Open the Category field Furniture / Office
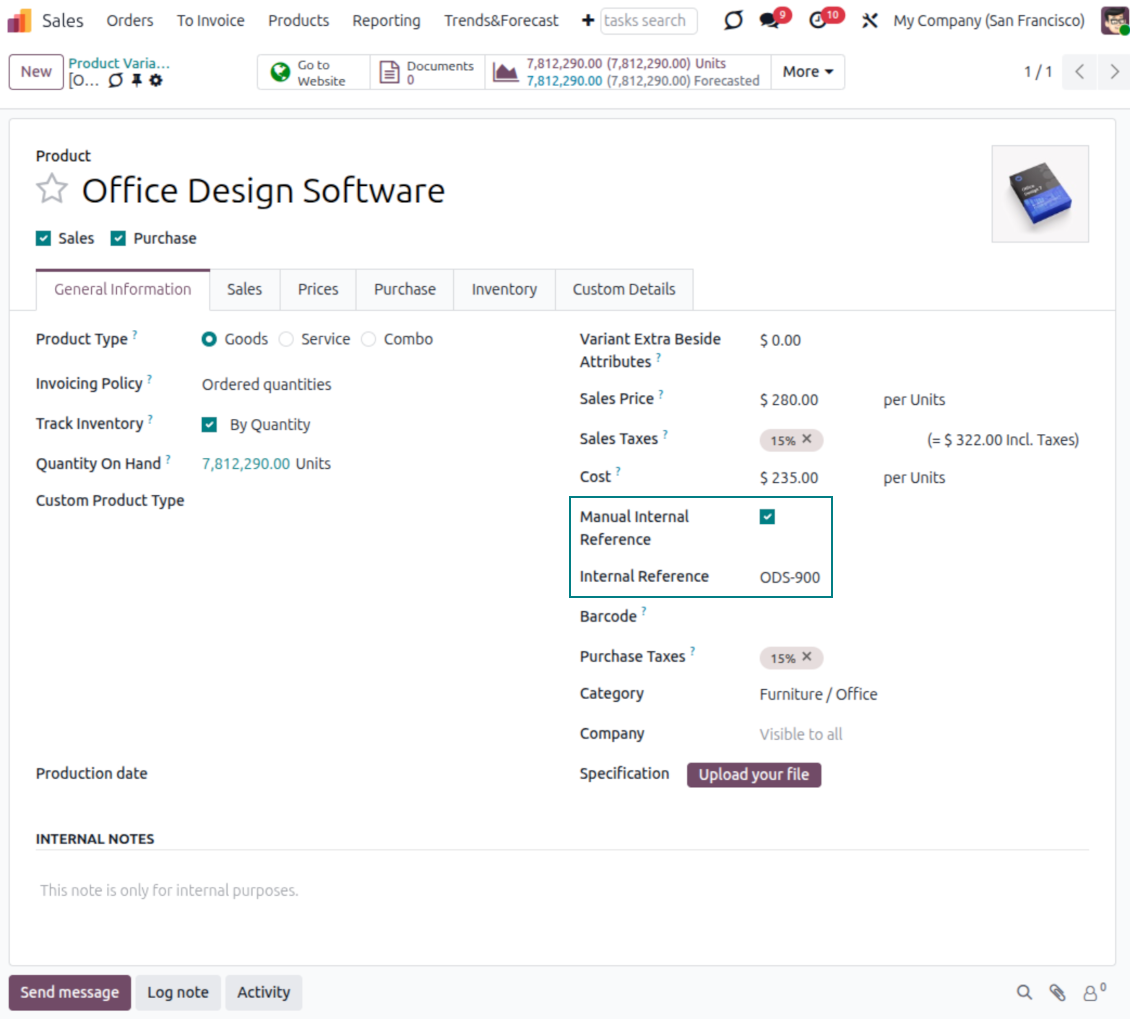This screenshot has height=1019, width=1130. tap(818, 694)
